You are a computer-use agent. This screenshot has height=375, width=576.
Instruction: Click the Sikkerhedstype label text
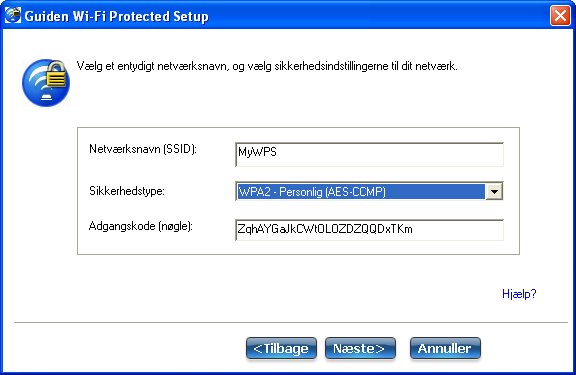127,191
